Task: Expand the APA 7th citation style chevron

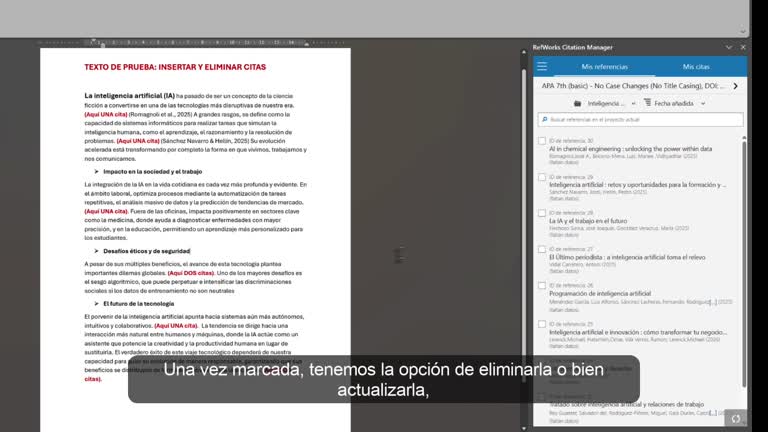Action: point(736,86)
